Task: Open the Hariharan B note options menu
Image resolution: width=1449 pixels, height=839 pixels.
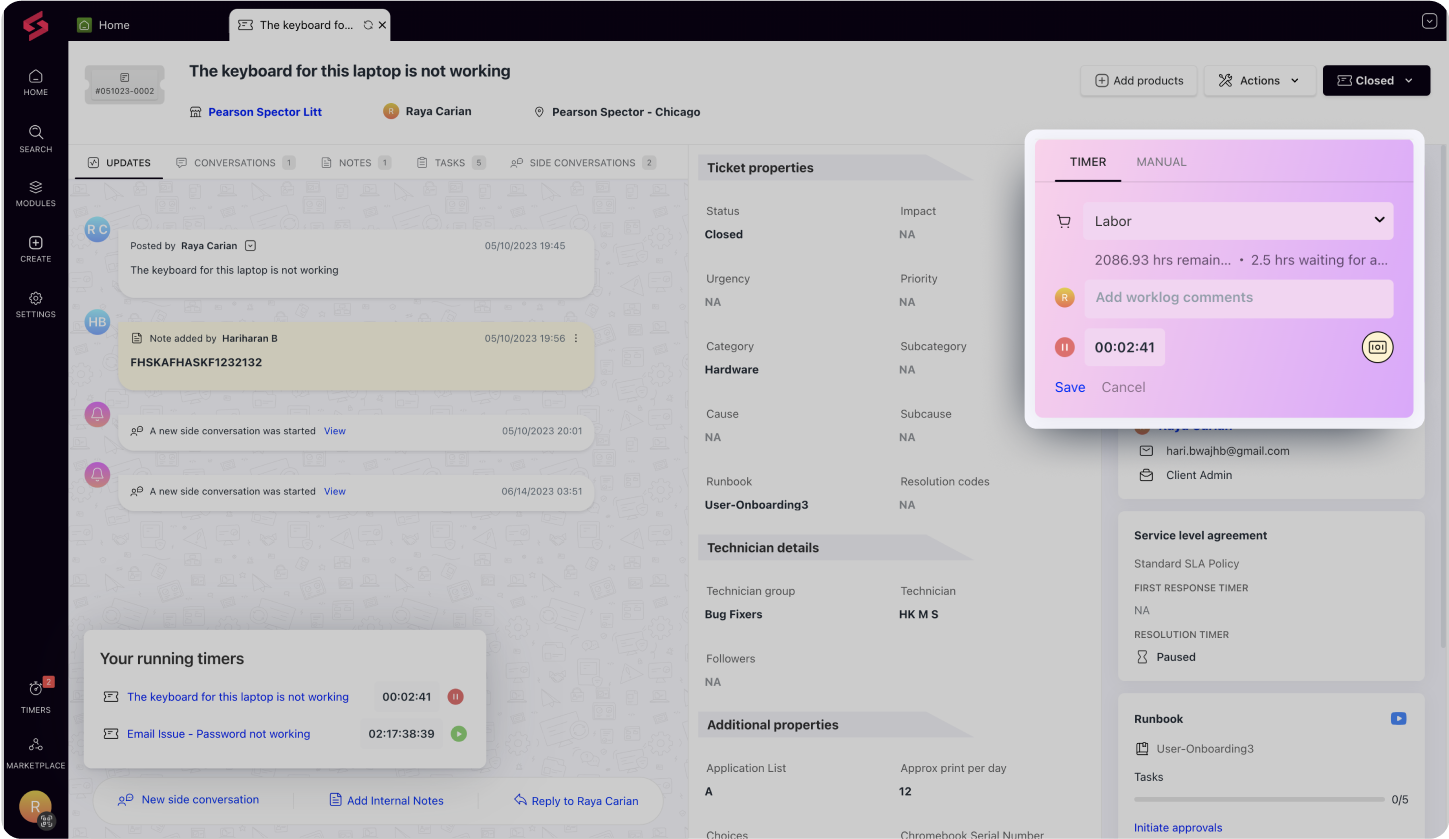Action: [x=576, y=339]
